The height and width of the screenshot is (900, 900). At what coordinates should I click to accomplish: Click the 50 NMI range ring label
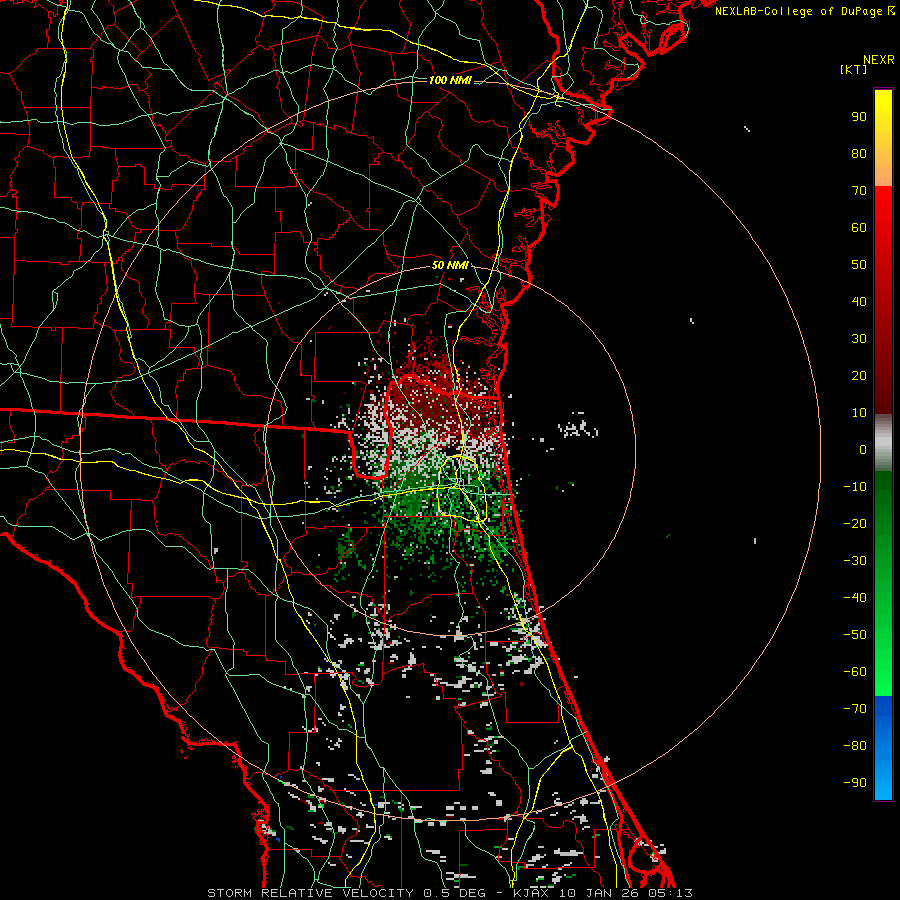pos(450,265)
